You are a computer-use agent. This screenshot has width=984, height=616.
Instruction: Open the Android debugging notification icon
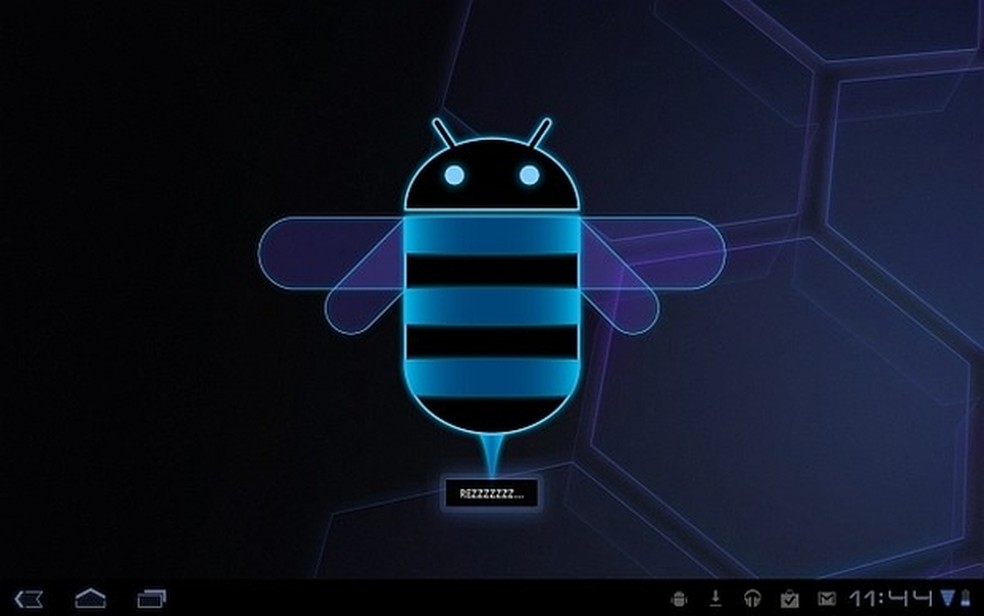coord(678,599)
